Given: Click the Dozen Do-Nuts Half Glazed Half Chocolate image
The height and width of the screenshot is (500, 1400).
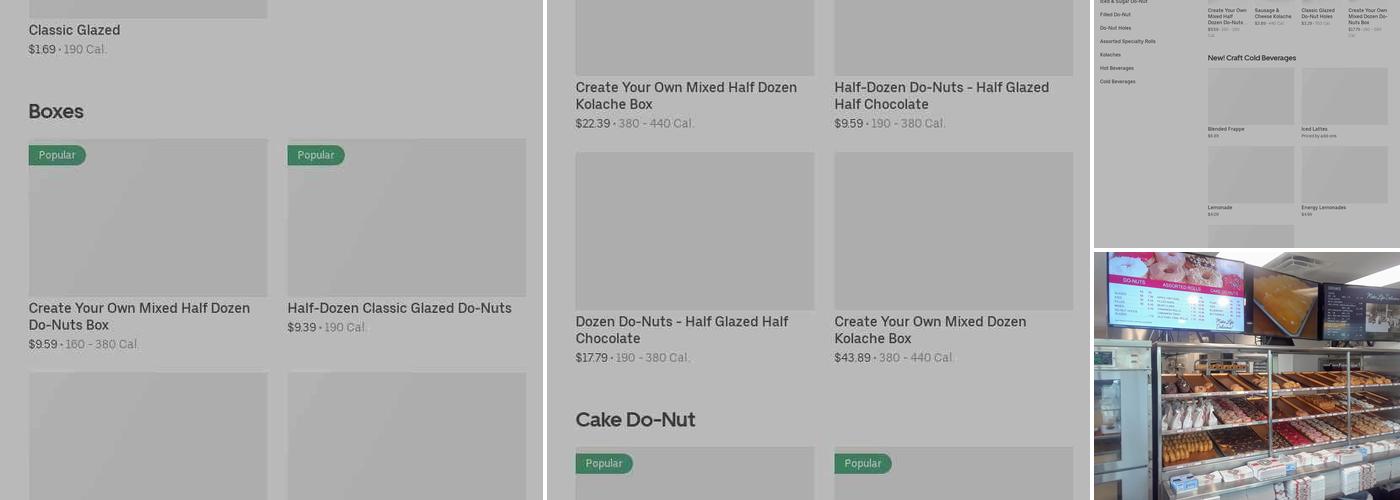Looking at the screenshot, I should click(x=694, y=231).
